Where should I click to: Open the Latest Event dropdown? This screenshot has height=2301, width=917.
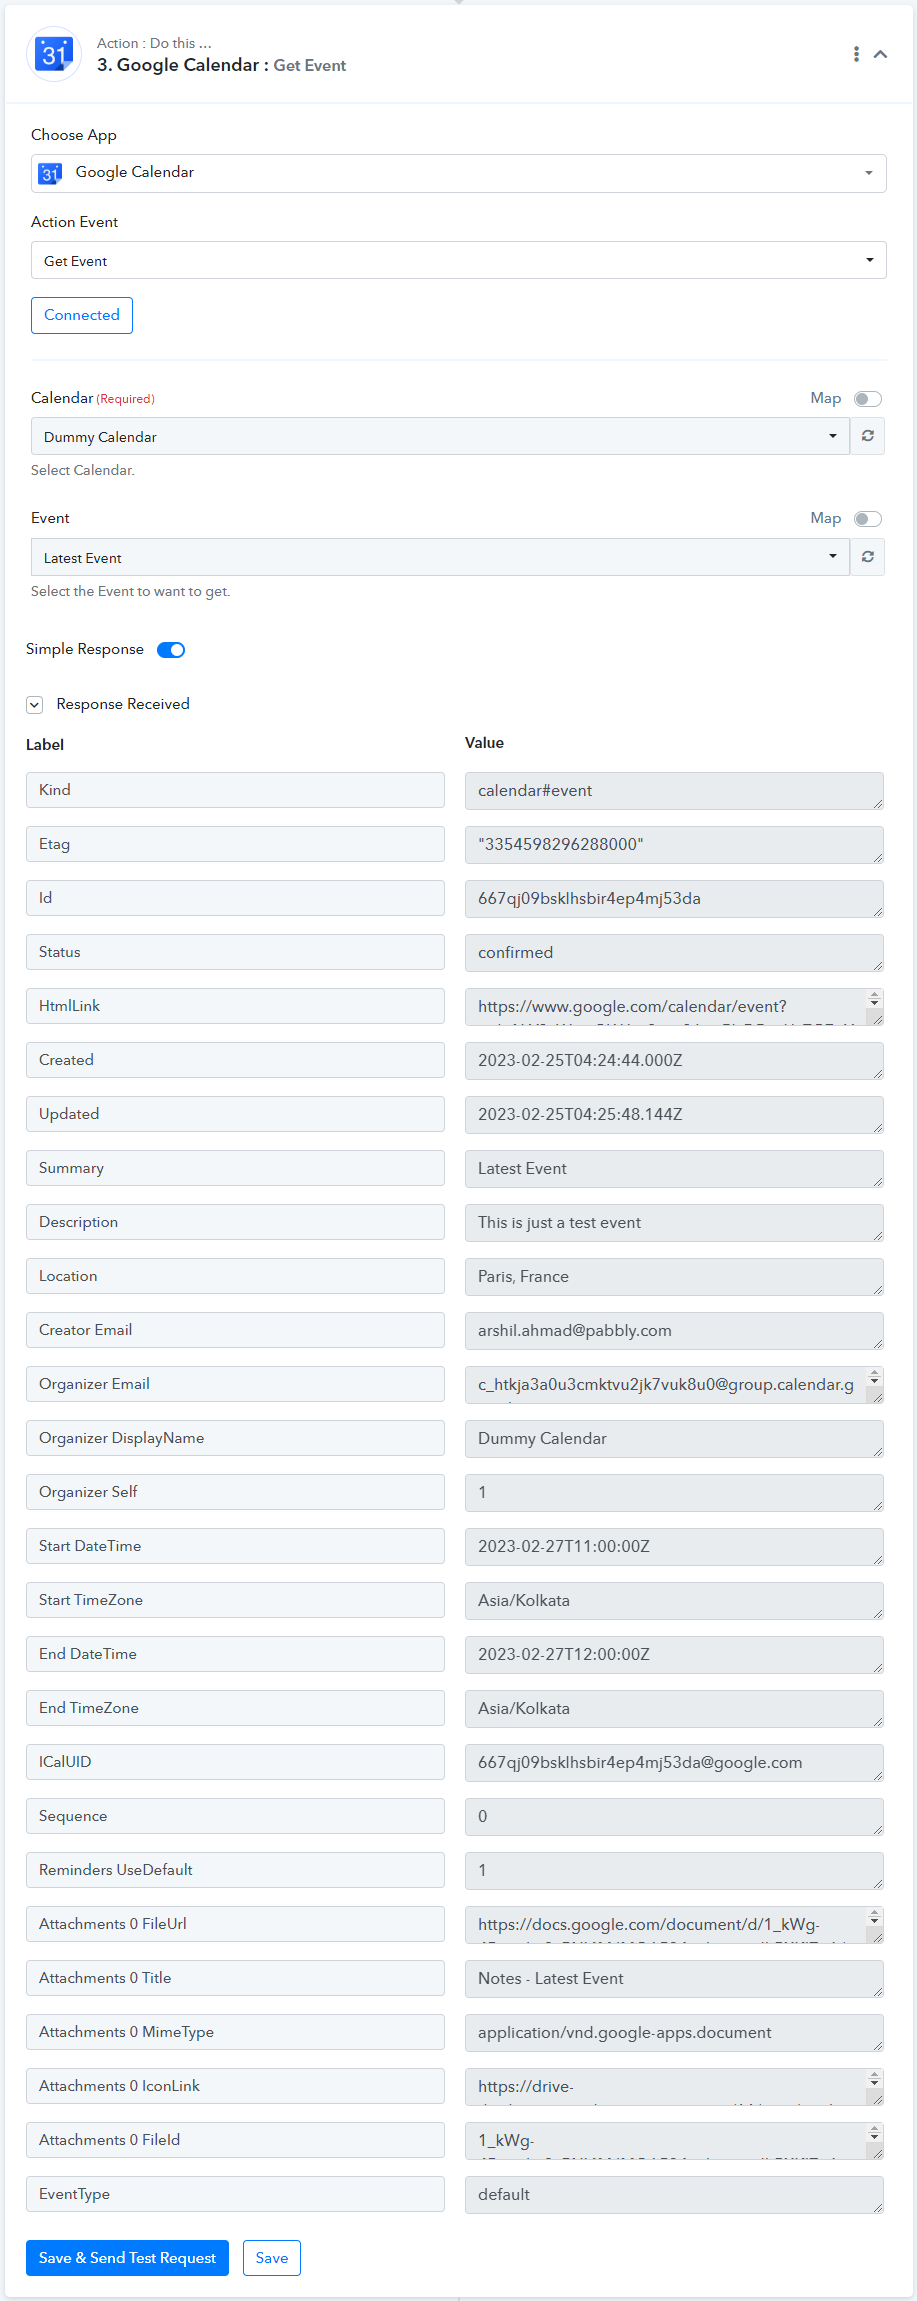click(440, 557)
